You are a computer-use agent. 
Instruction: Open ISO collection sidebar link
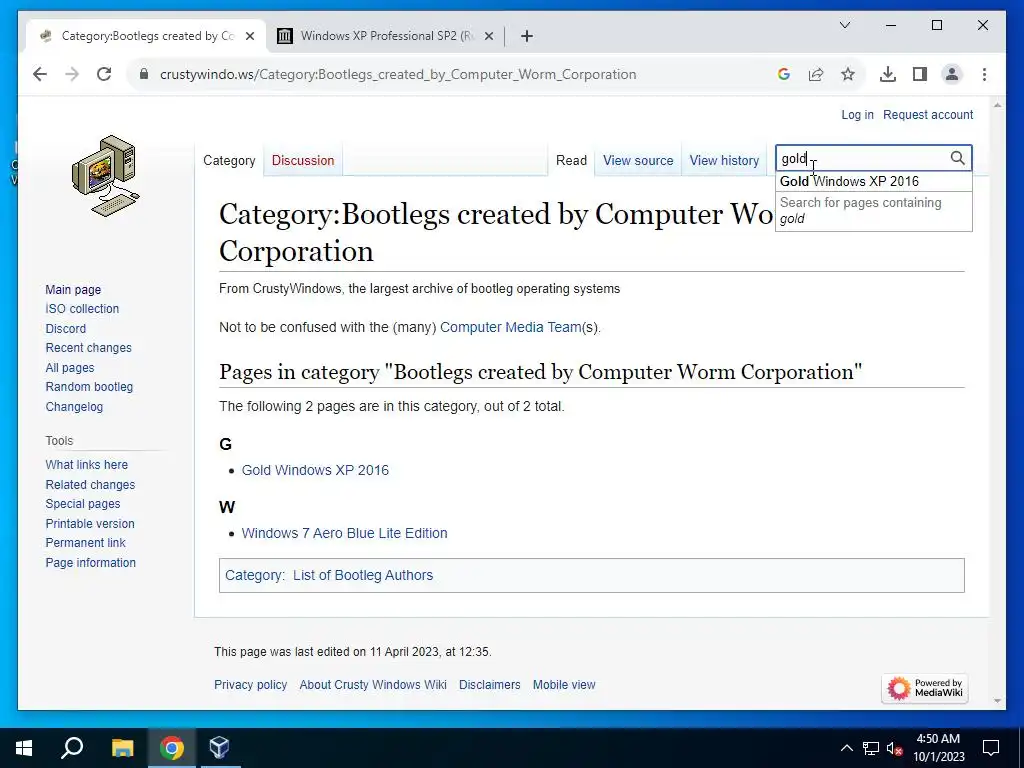(82, 309)
